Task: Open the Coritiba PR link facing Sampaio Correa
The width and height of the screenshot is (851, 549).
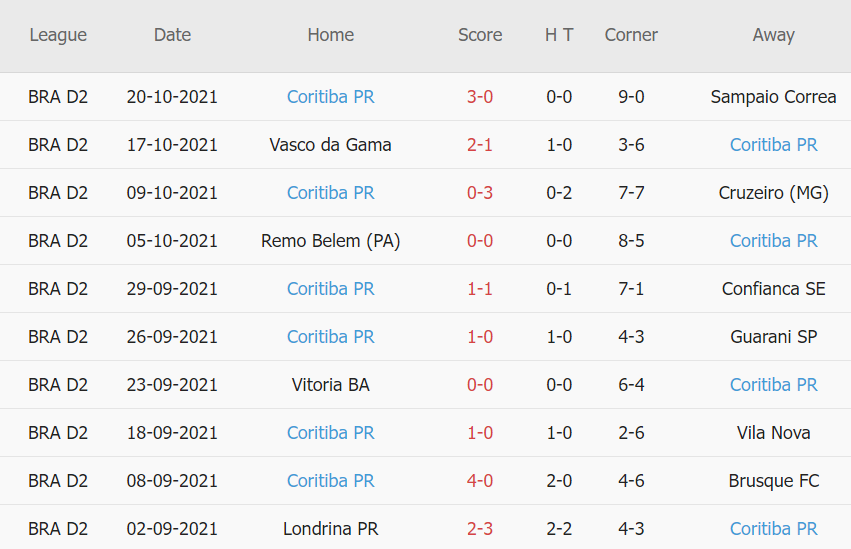Action: point(330,97)
